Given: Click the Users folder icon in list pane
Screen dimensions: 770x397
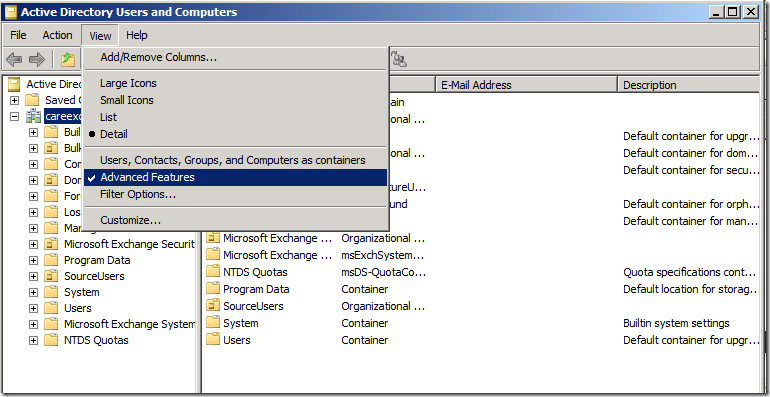Looking at the screenshot, I should (x=213, y=340).
